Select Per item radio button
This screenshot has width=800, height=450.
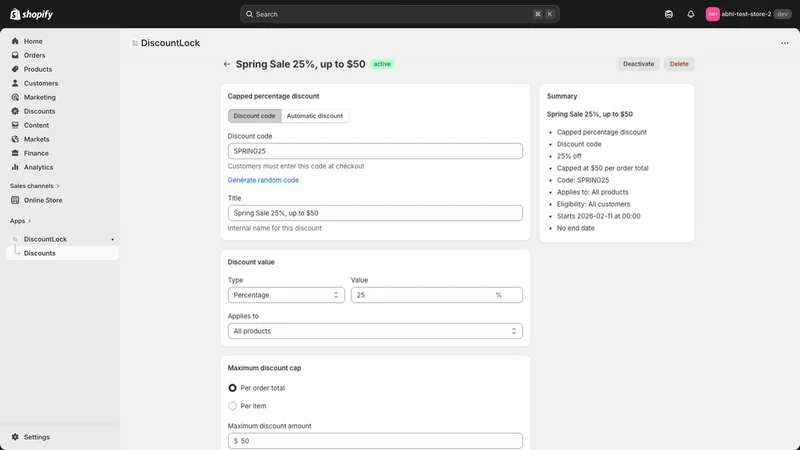pyautogui.click(x=232, y=406)
